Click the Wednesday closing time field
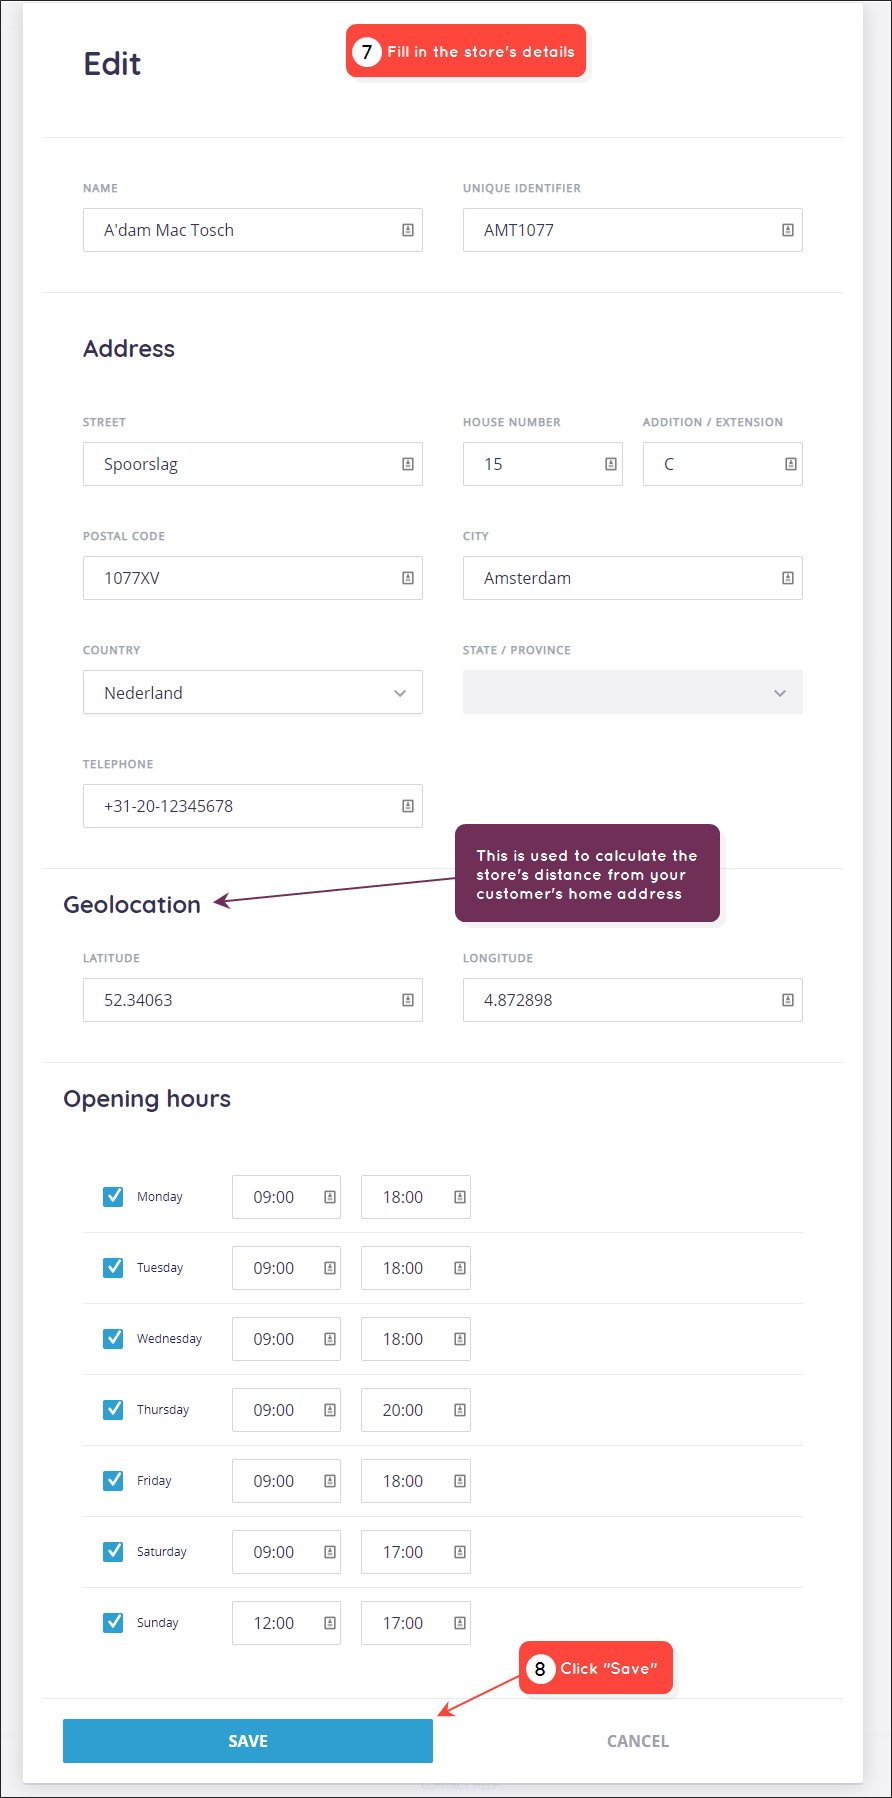The width and height of the screenshot is (892, 1798). (416, 1339)
